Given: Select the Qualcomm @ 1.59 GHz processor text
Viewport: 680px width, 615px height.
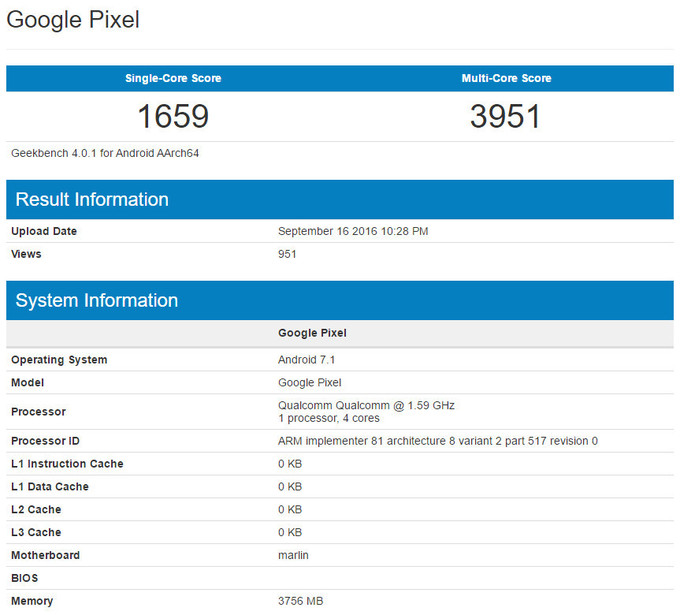Looking at the screenshot, I should (366, 405).
